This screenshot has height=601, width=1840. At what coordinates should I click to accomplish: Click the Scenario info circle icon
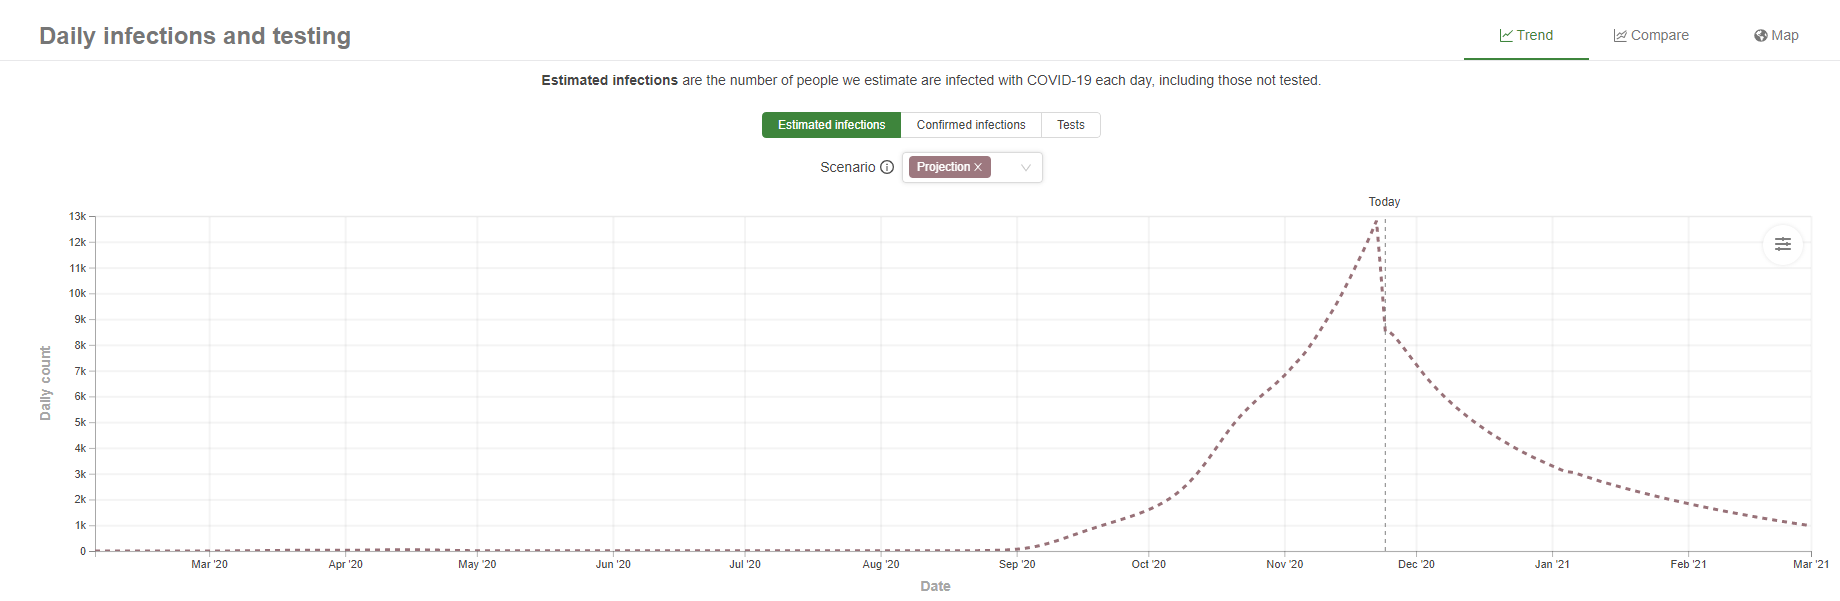pos(887,167)
